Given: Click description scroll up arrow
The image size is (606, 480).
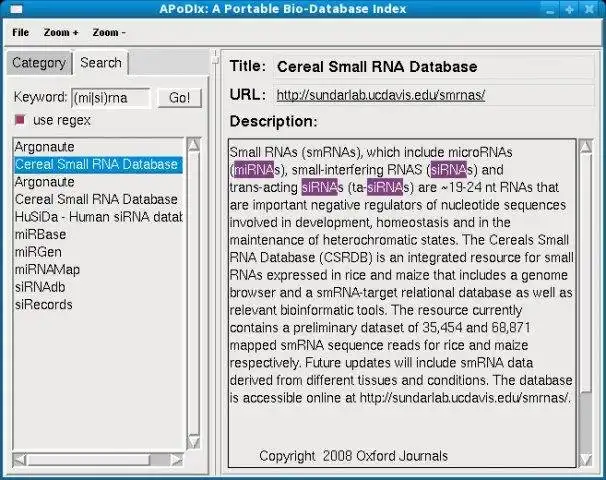Looking at the screenshot, I should (586, 146).
